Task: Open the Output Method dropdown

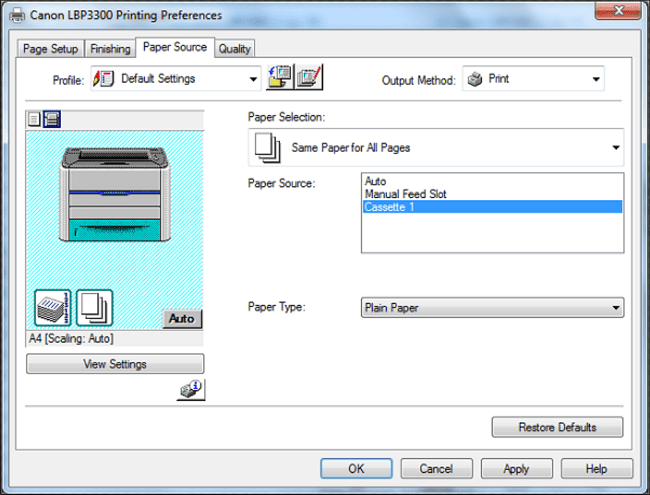Action: point(533,79)
